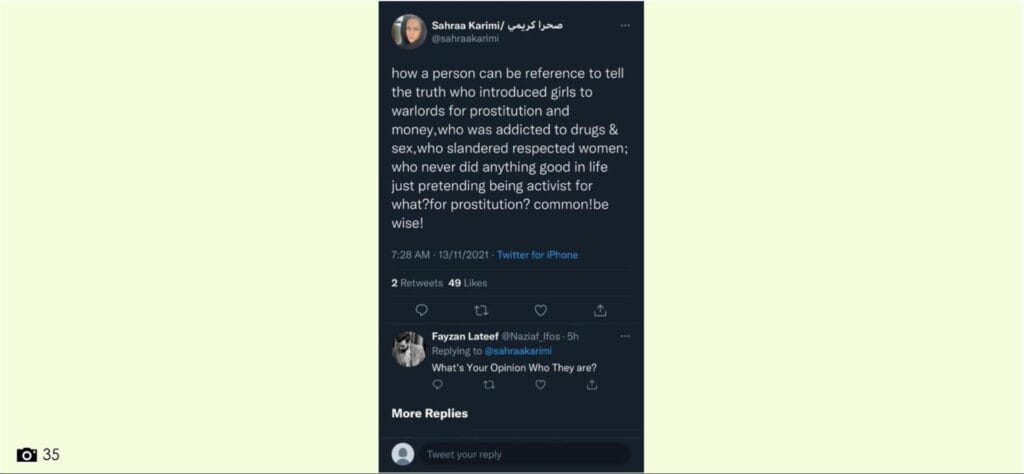Image resolution: width=1024 pixels, height=474 pixels.
Task: View the 49 Likes list
Action: [x=467, y=283]
